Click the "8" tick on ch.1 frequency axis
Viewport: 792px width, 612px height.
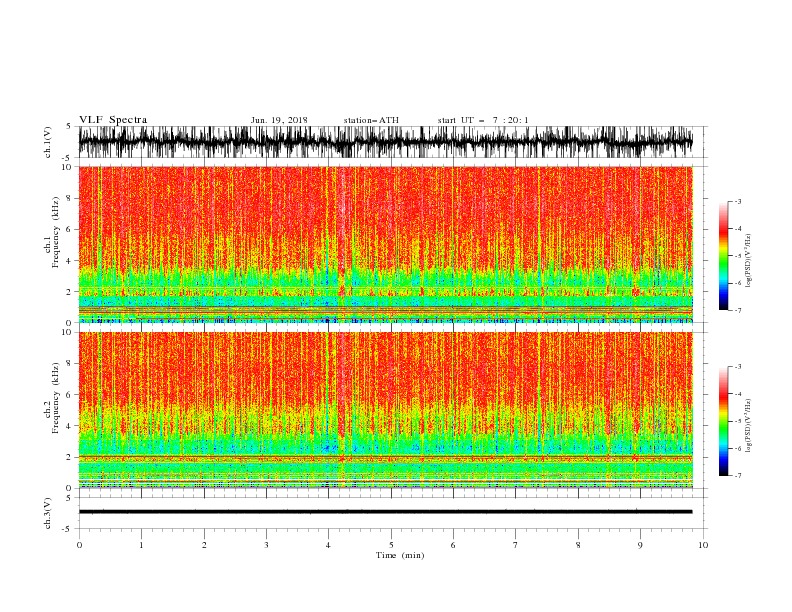[x=70, y=198]
